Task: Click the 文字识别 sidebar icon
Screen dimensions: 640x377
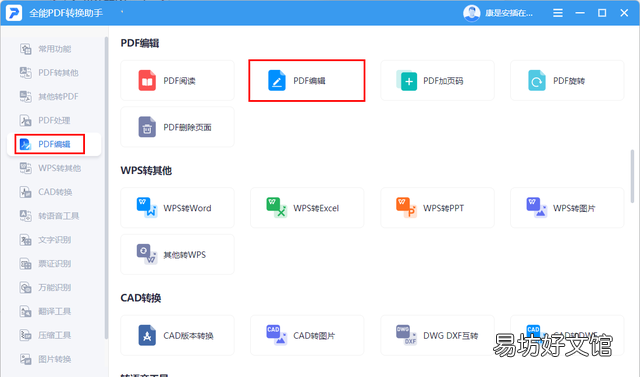Action: [x=25, y=240]
